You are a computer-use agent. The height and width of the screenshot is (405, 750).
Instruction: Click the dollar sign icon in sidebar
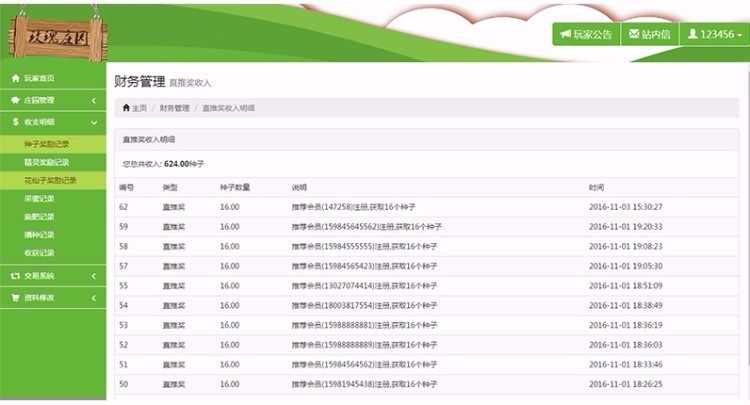tap(16, 122)
